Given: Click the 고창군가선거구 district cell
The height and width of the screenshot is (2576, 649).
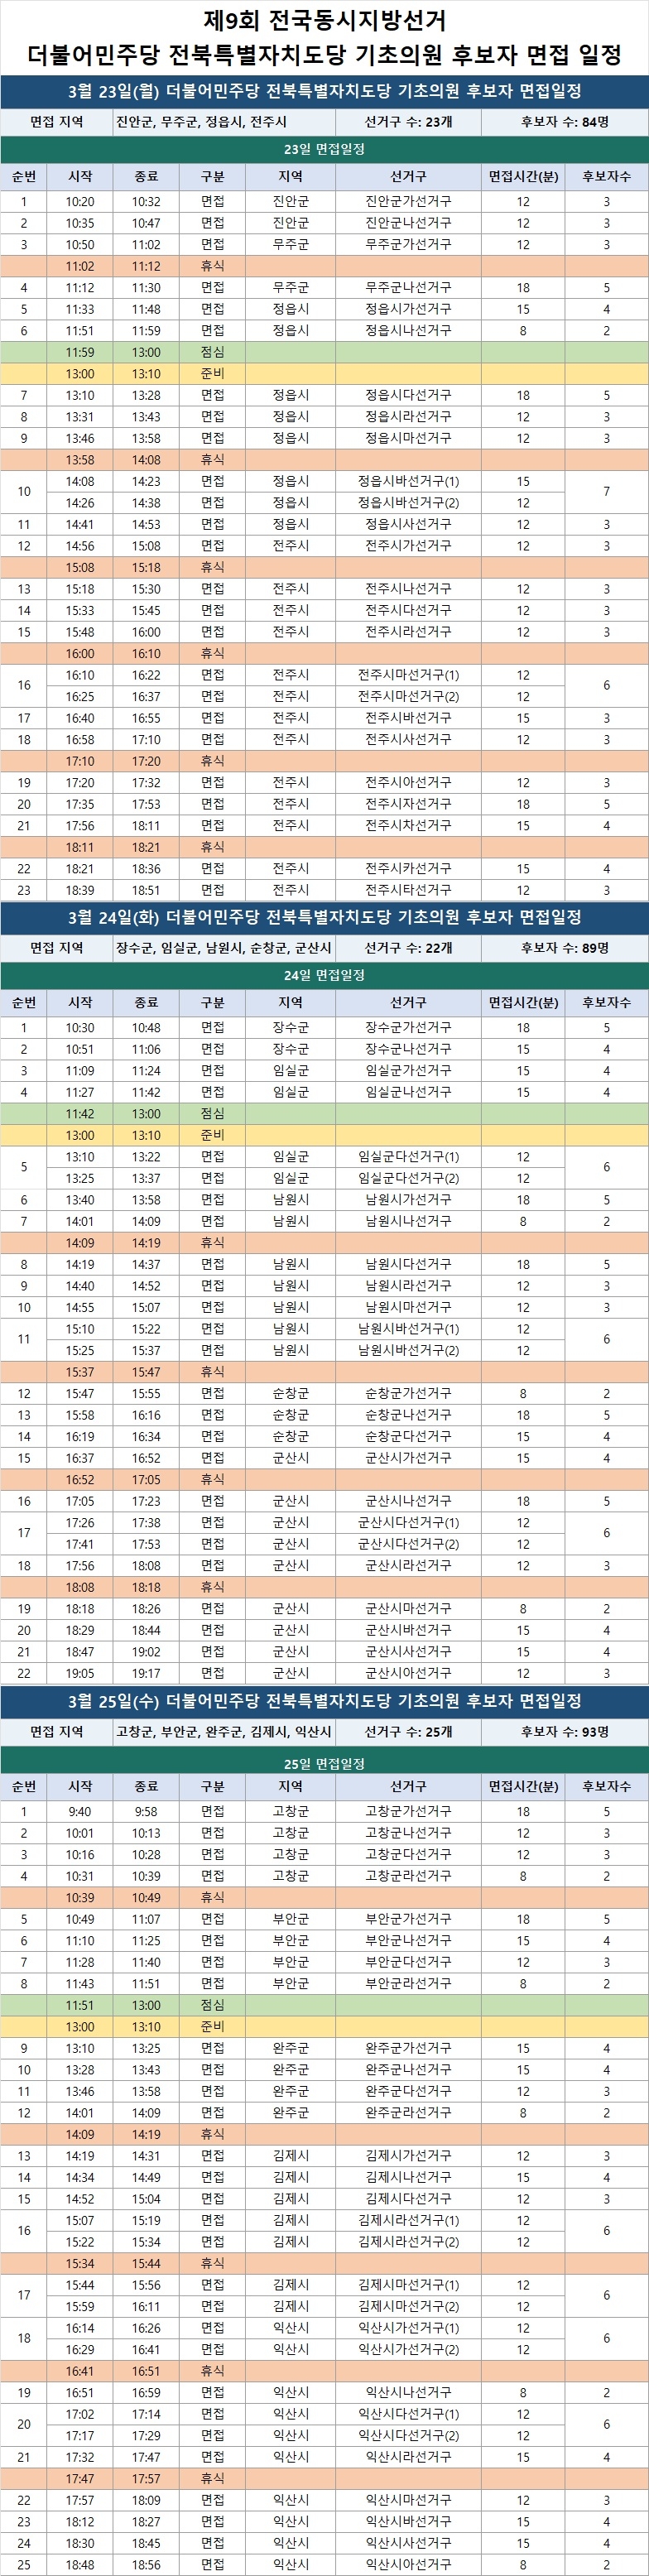Looking at the screenshot, I should (408, 1811).
